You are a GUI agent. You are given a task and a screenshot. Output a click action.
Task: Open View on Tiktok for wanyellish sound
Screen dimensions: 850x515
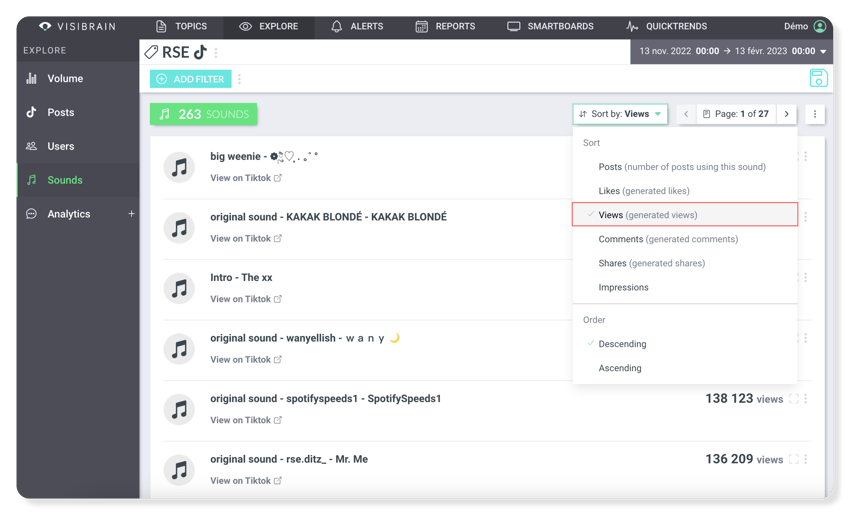click(x=246, y=359)
